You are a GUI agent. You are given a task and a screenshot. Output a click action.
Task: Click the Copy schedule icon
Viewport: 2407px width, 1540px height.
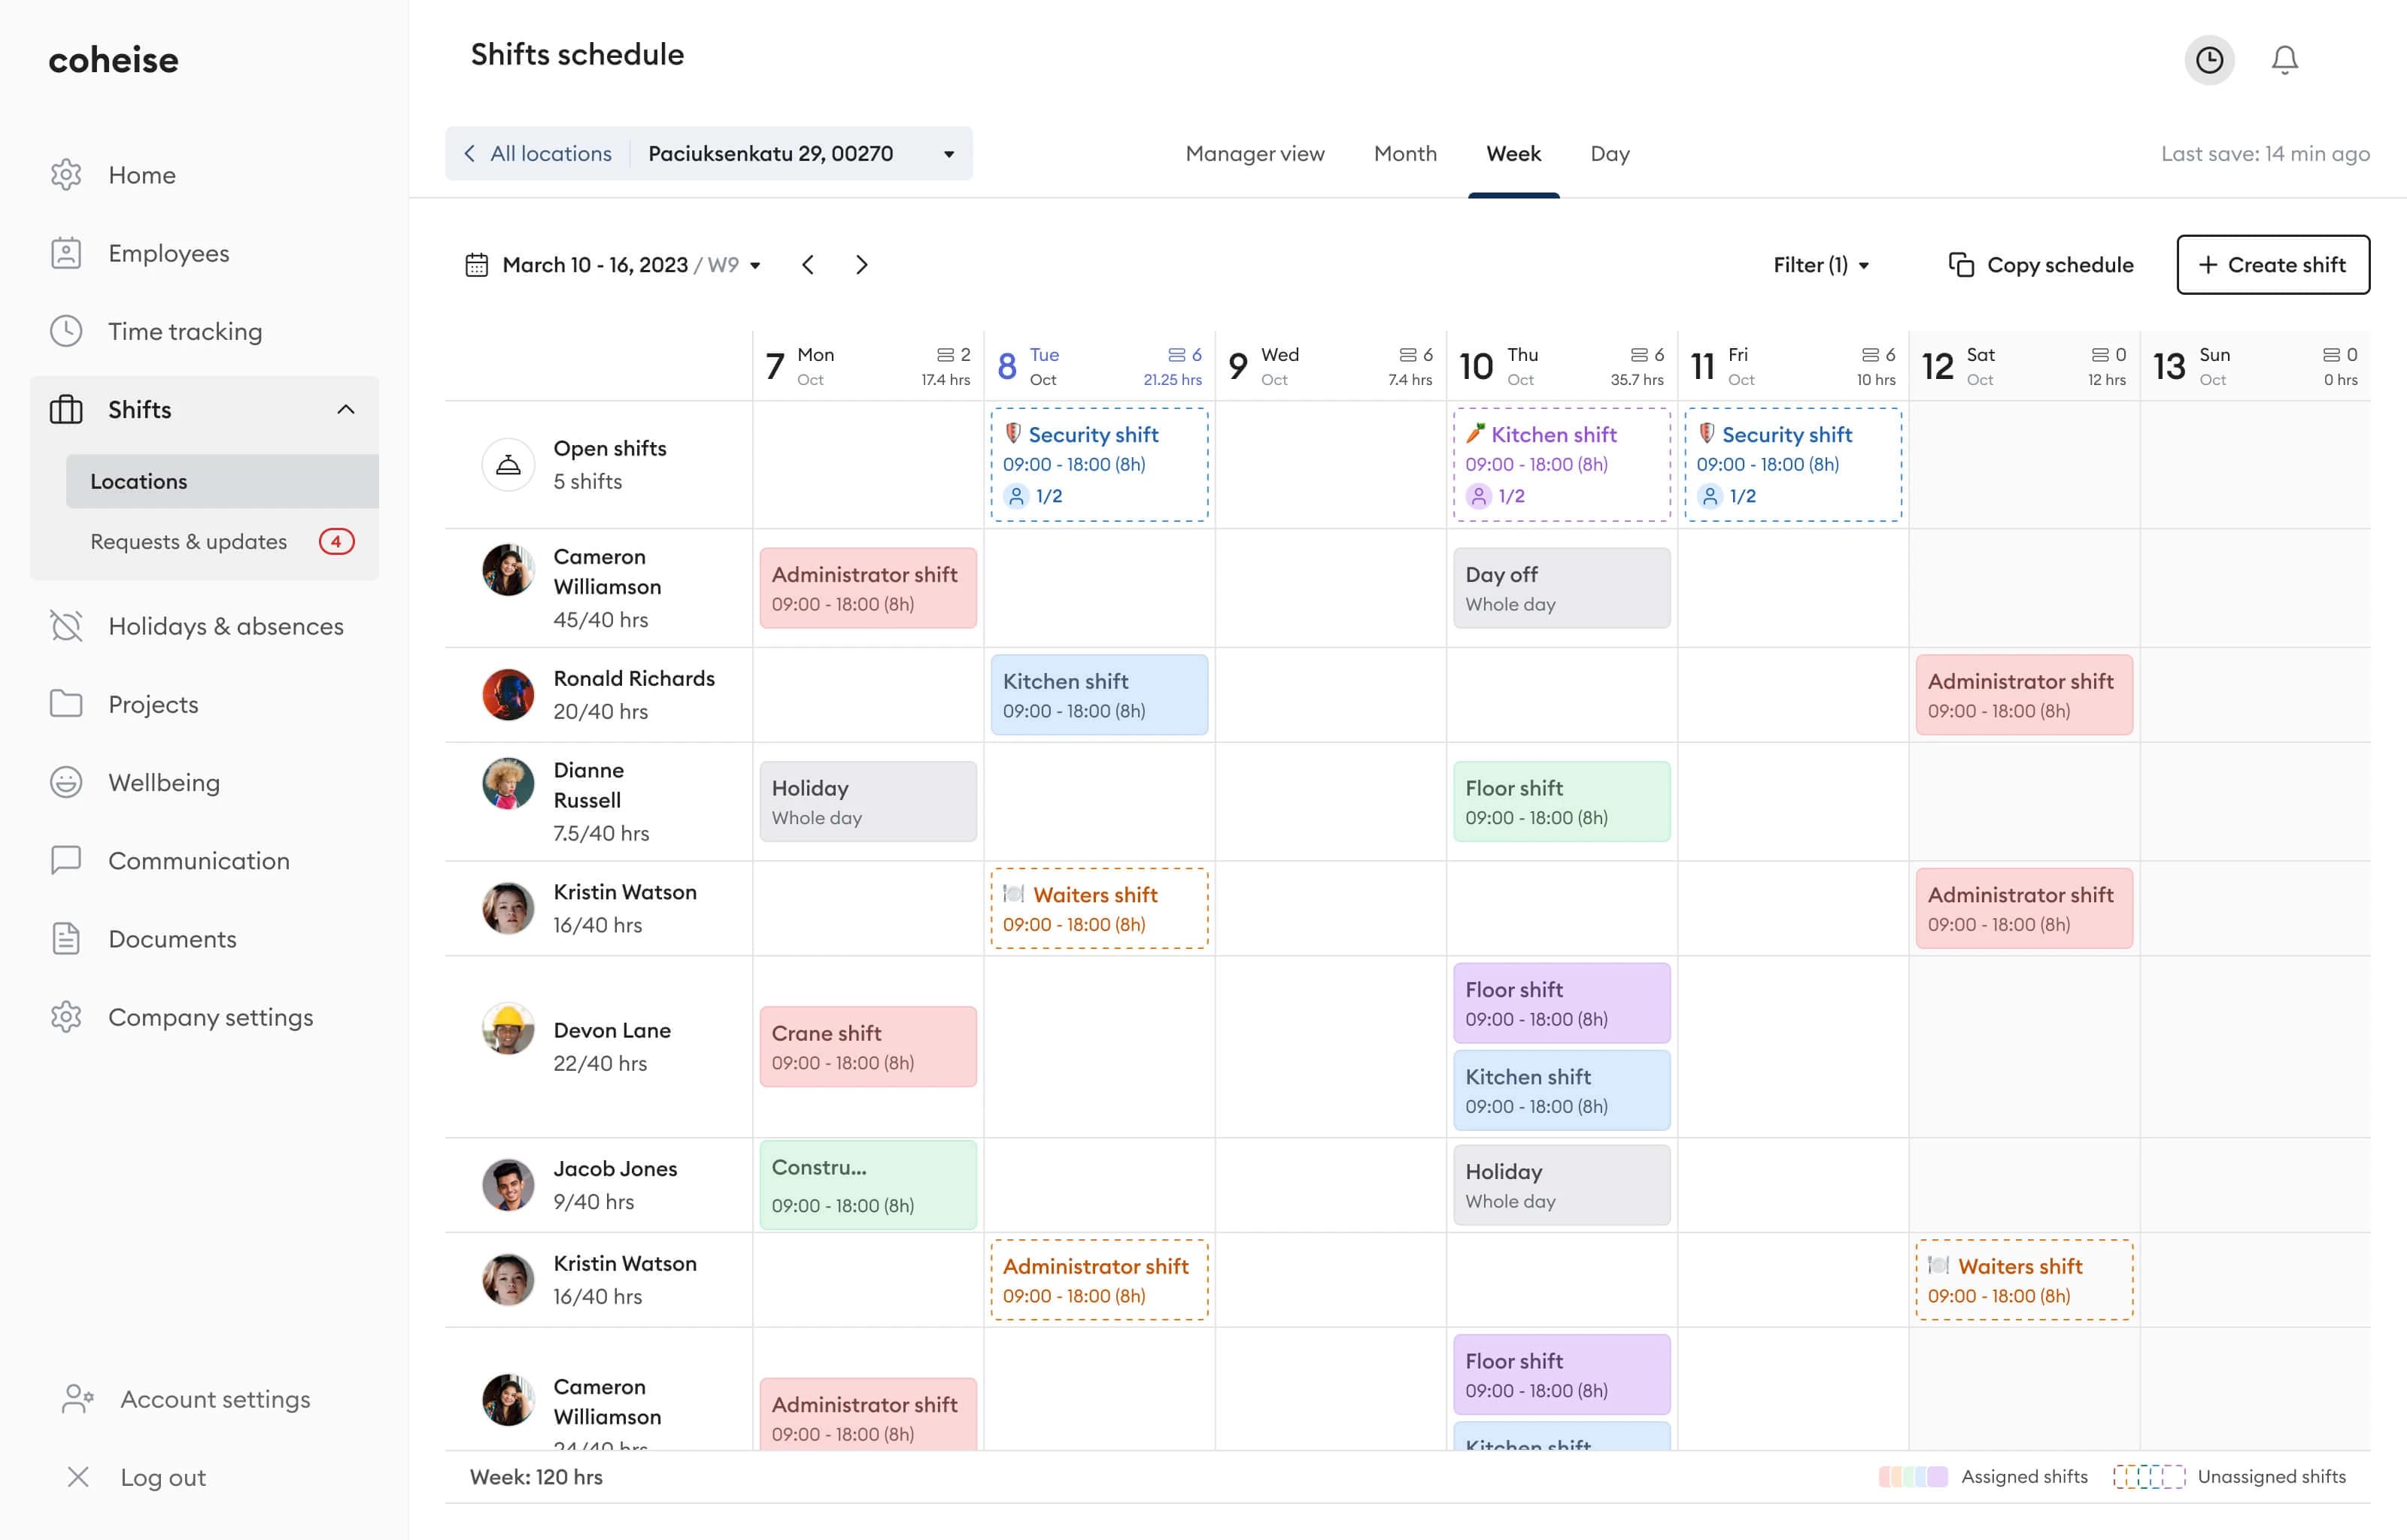(x=1961, y=265)
